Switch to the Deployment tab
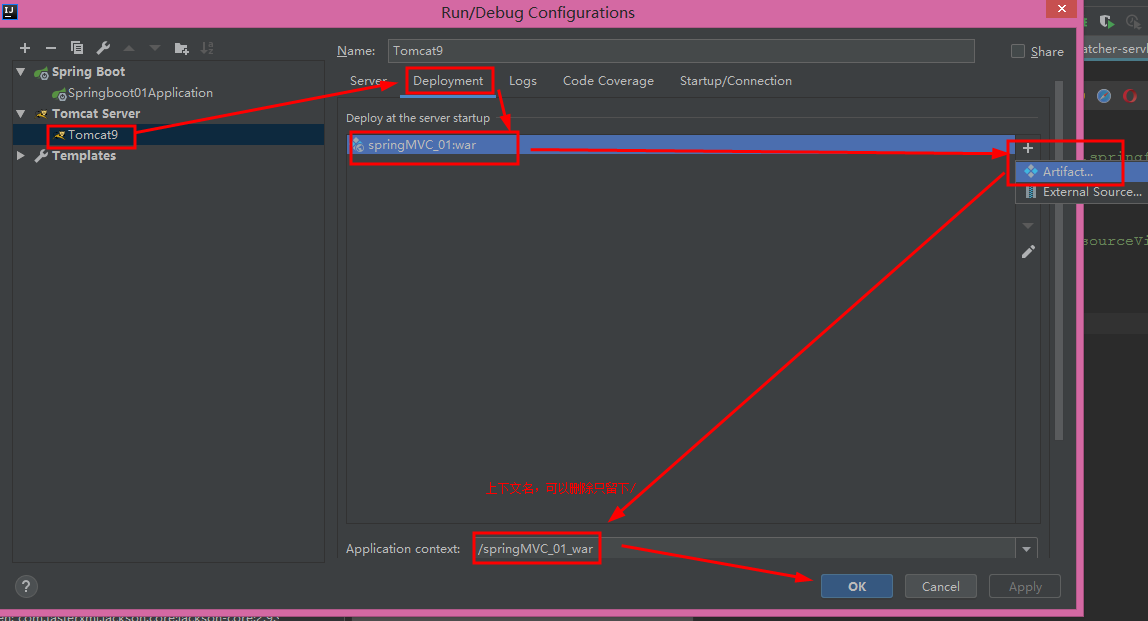Viewport: 1148px width, 621px height. [x=448, y=81]
